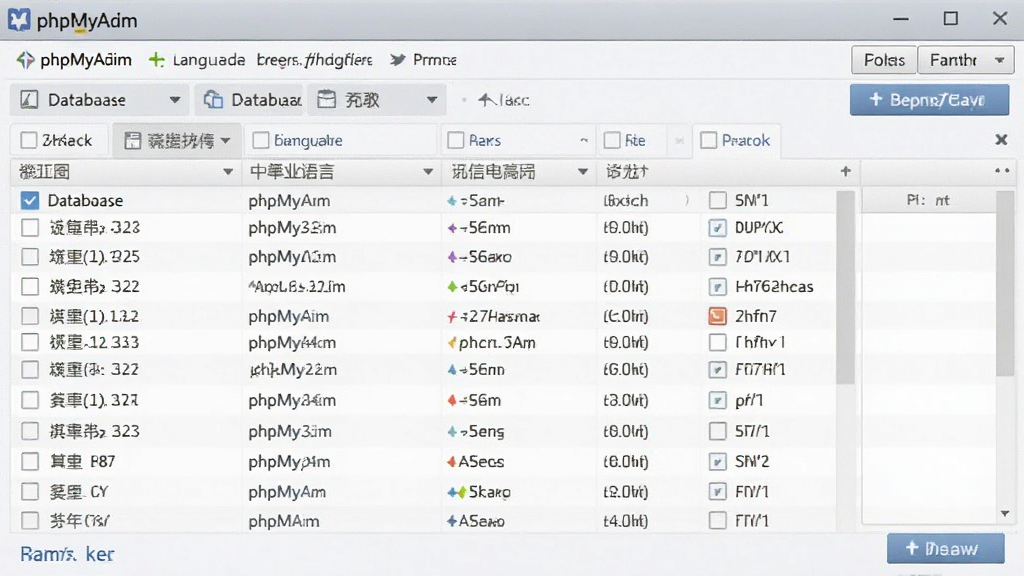Click the copy icon on the Databaae button

[213, 99]
